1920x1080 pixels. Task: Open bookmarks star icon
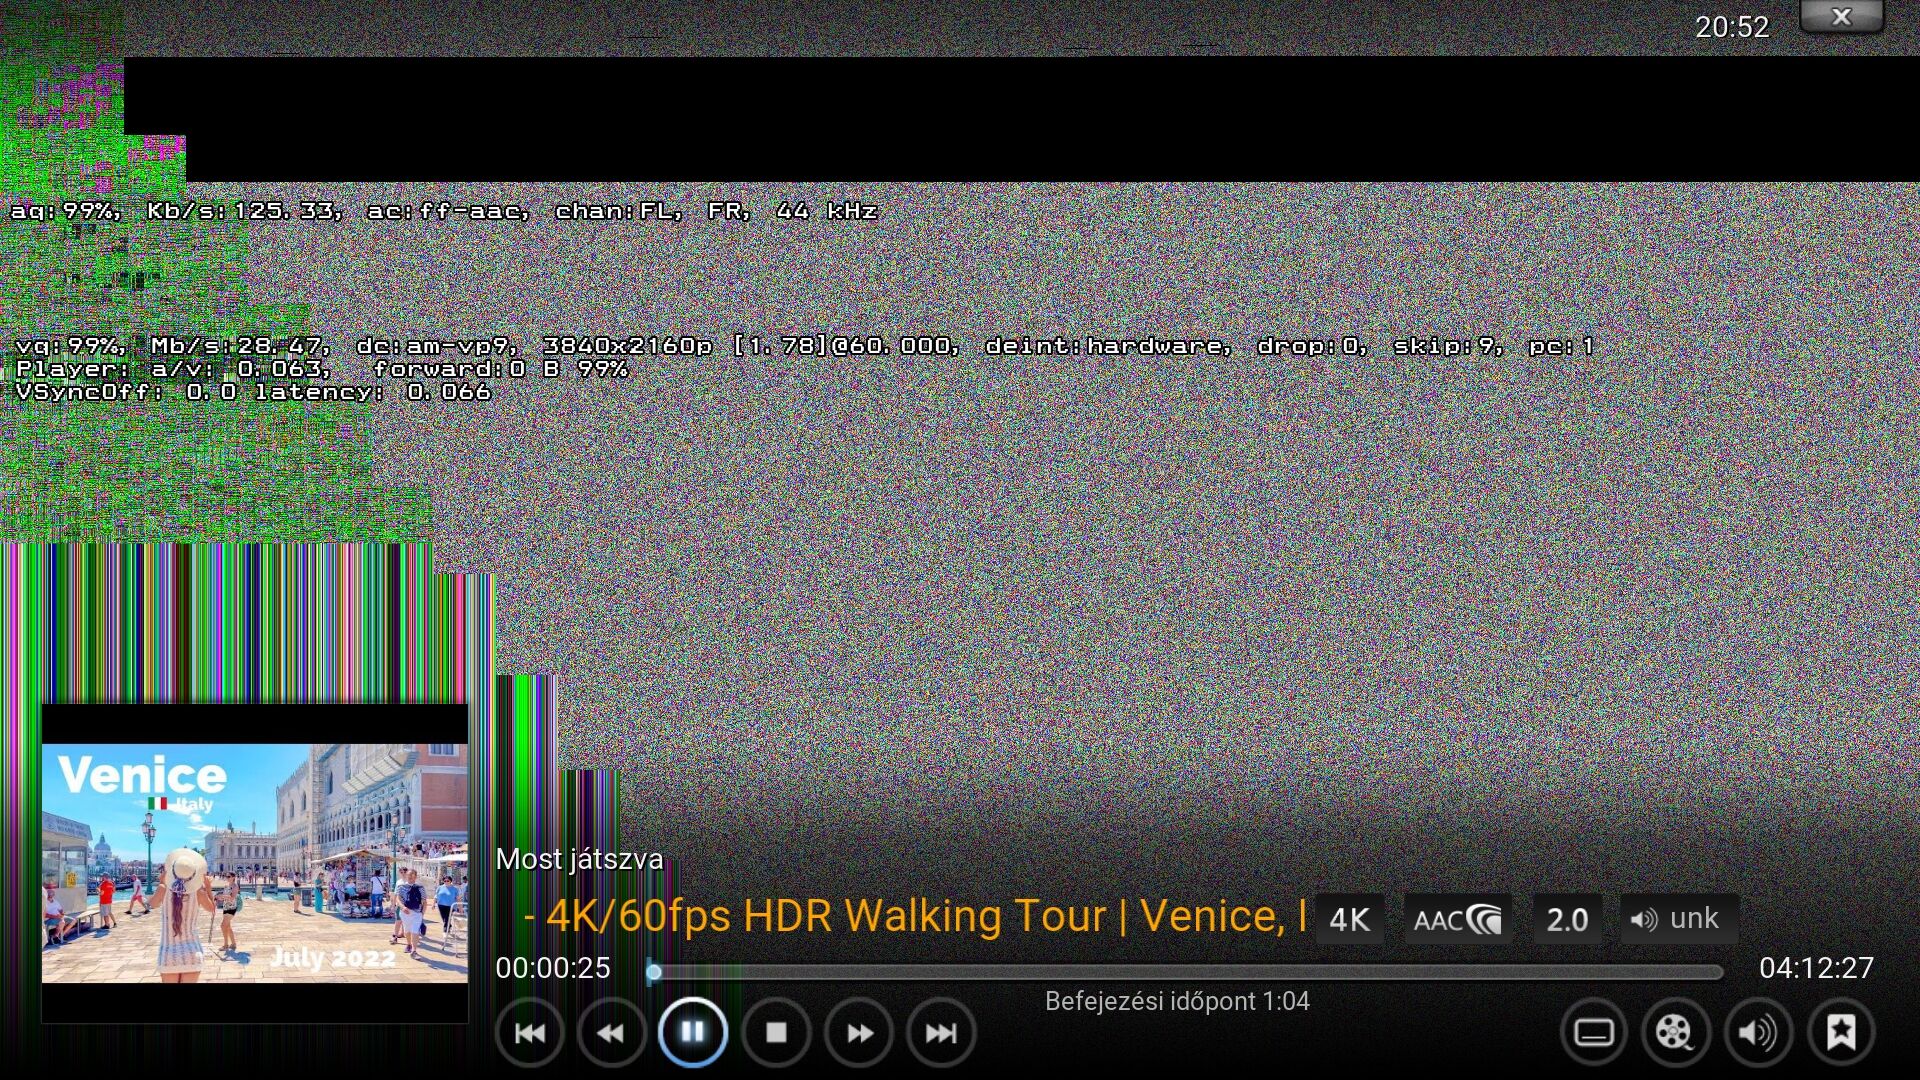click(x=1841, y=1033)
